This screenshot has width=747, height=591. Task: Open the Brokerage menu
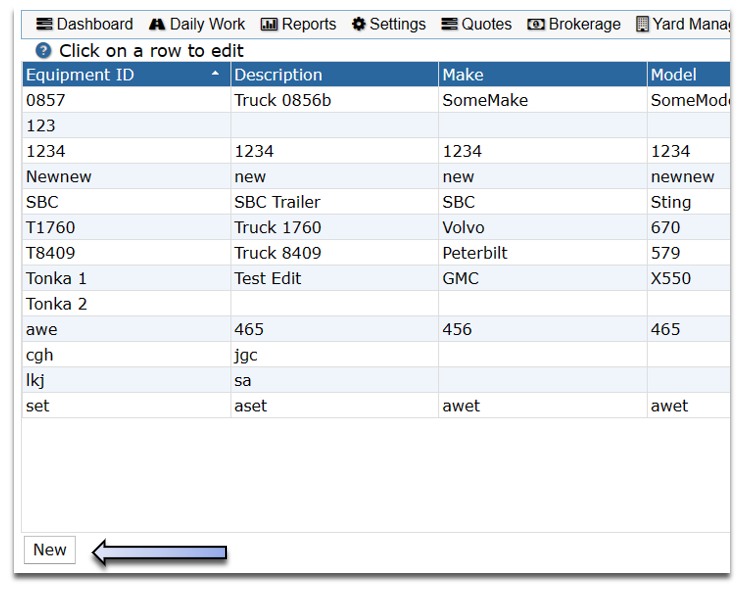click(574, 24)
